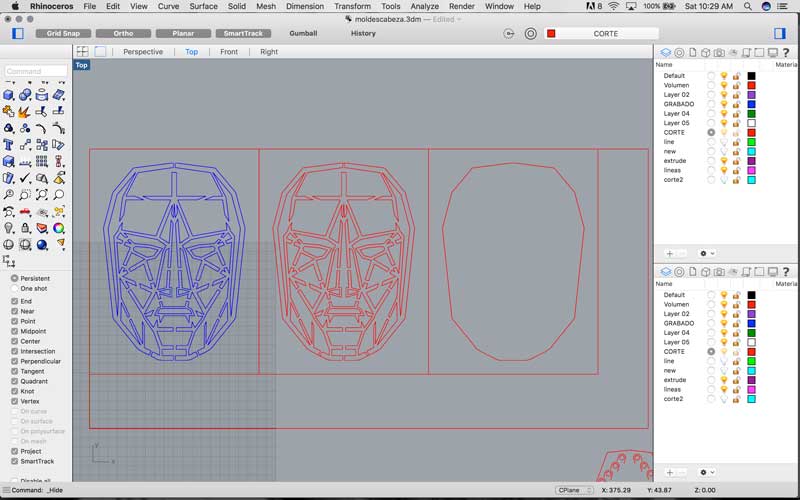This screenshot has width=800, height=500.
Task: Open the Surface menu
Action: [204, 6]
